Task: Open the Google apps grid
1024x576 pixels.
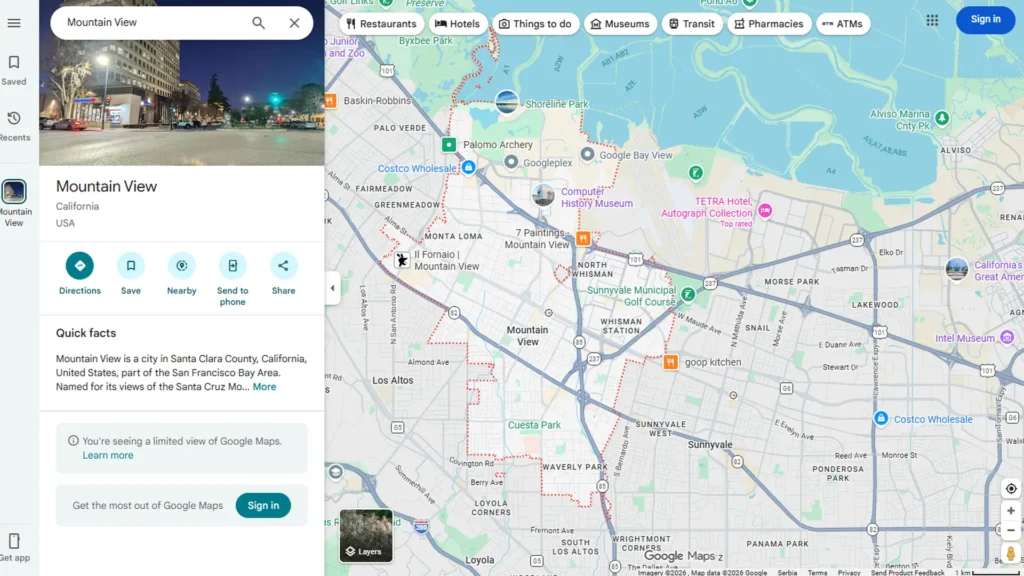Action: 931,19
